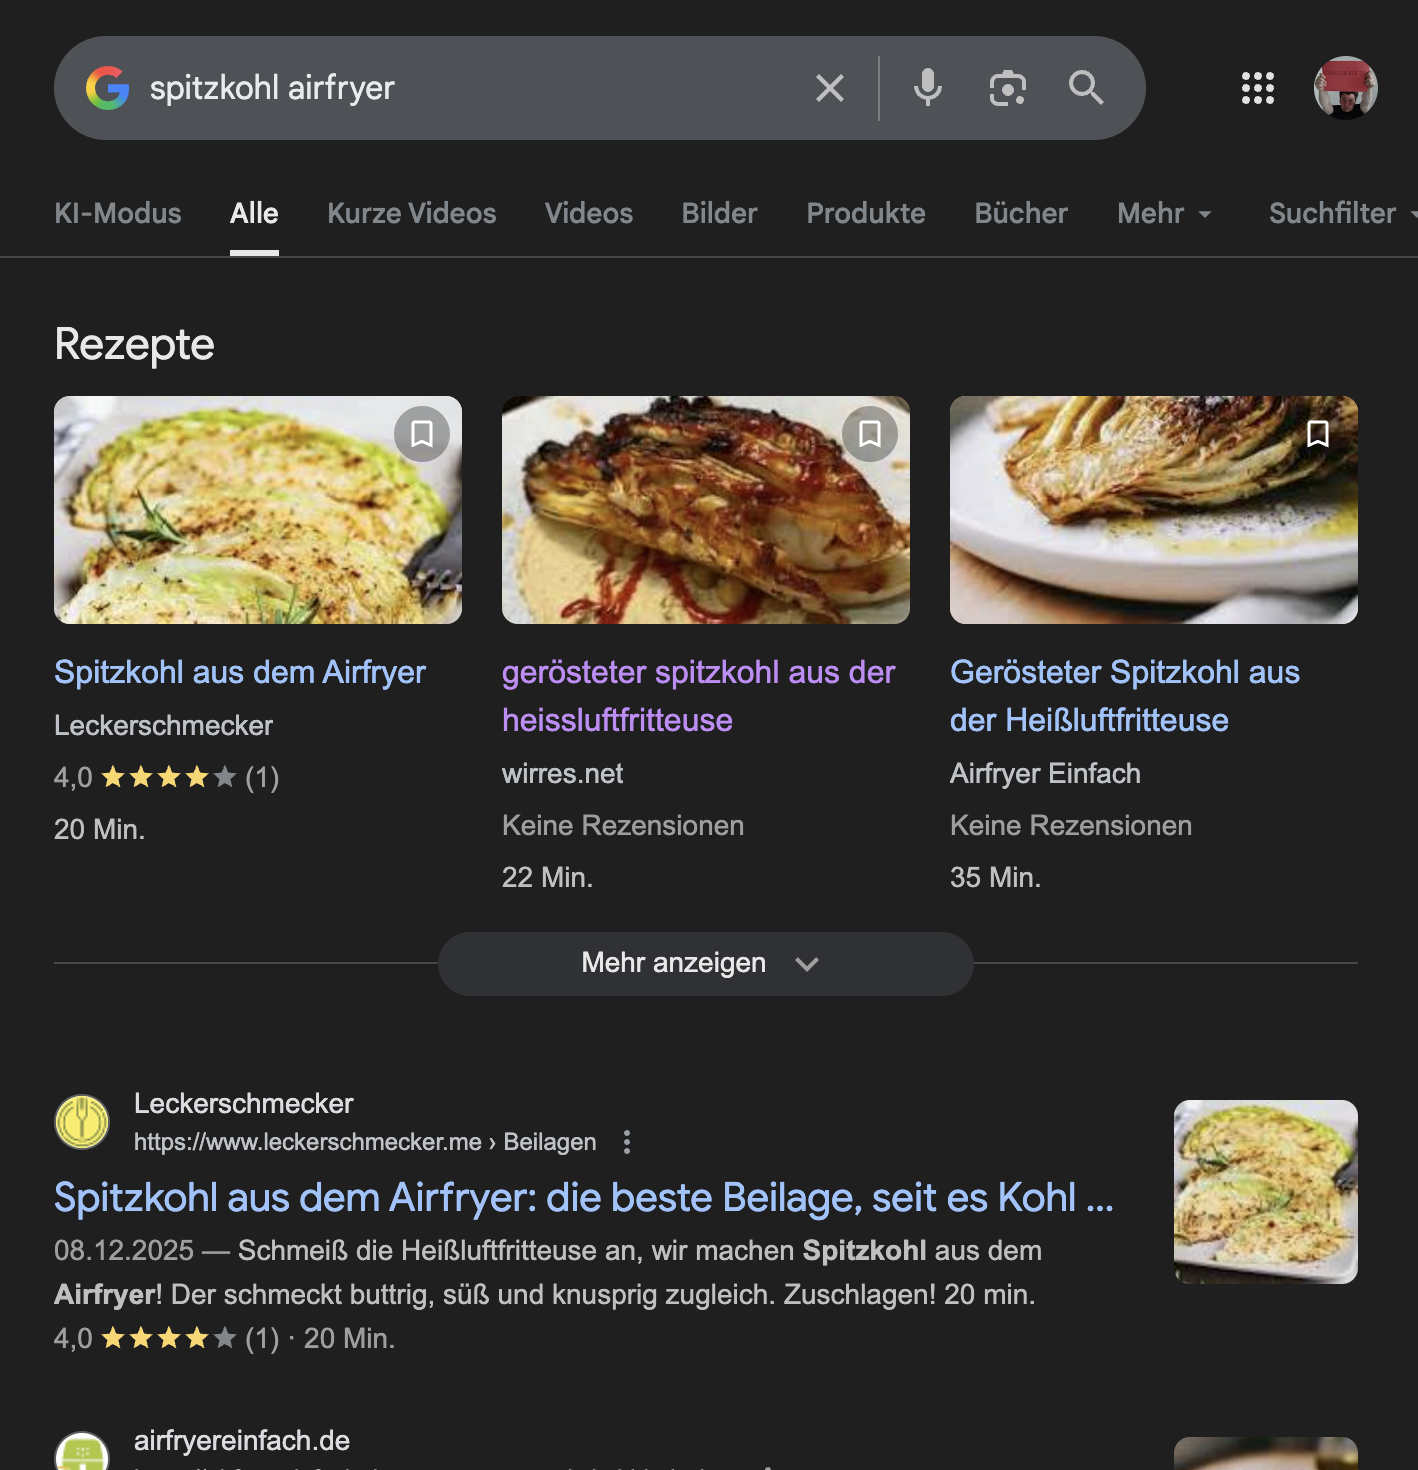1418x1470 pixels.
Task: Click the magnifying glass search icon
Action: coord(1086,88)
